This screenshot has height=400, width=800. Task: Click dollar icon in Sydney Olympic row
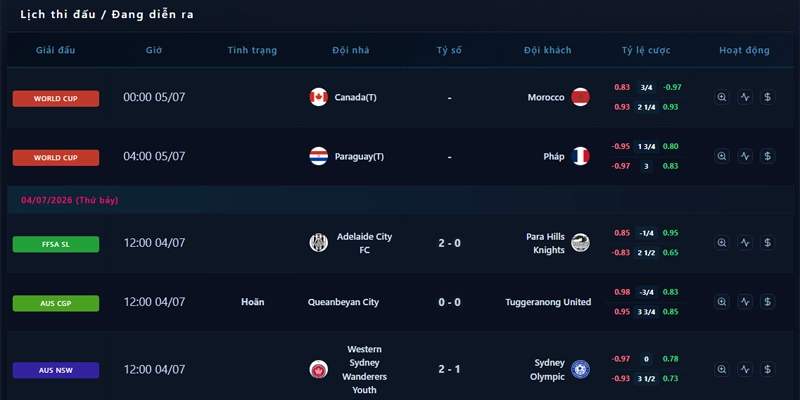click(767, 369)
